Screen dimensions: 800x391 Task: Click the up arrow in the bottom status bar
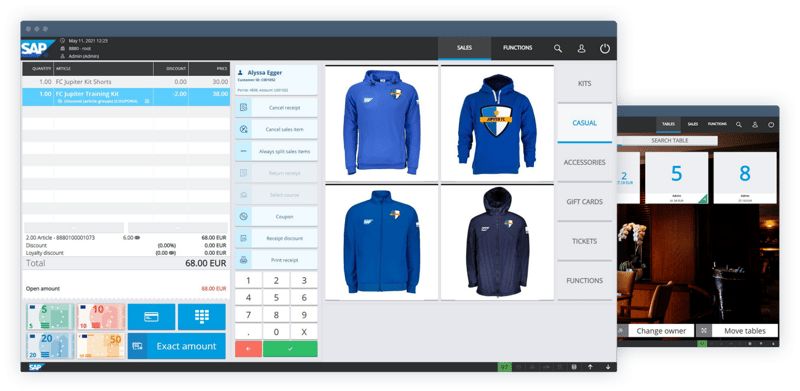(590, 367)
